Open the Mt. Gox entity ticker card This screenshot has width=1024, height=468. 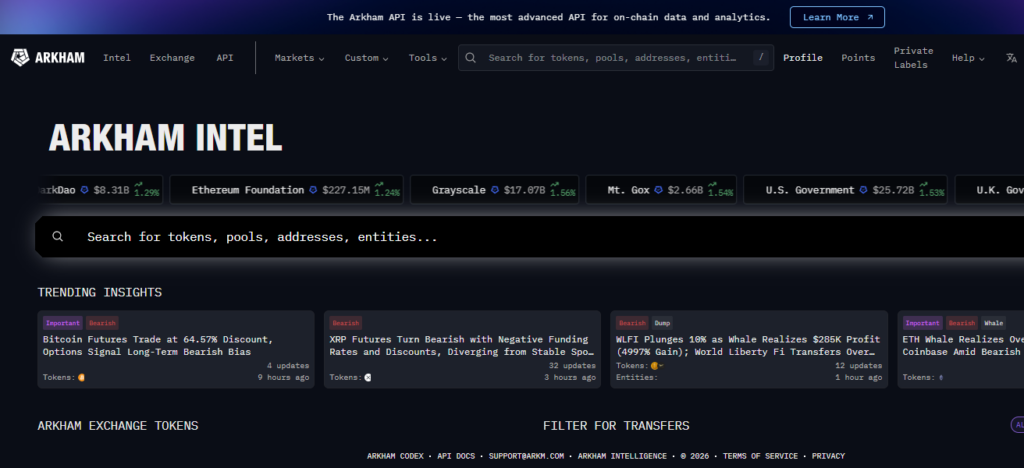[x=661, y=190]
